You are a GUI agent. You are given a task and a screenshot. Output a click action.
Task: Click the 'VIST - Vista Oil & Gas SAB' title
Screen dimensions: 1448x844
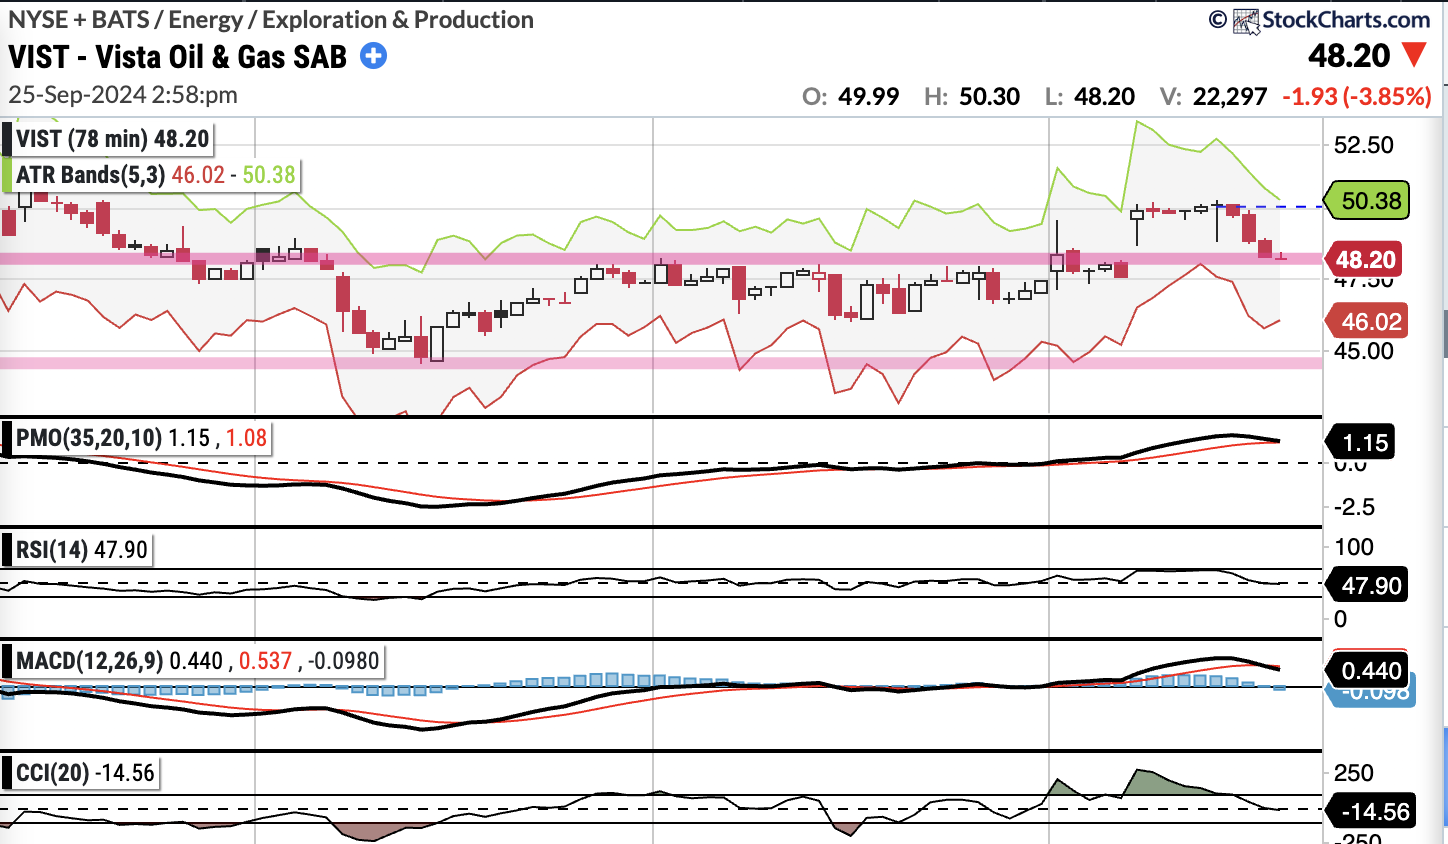pos(178,57)
